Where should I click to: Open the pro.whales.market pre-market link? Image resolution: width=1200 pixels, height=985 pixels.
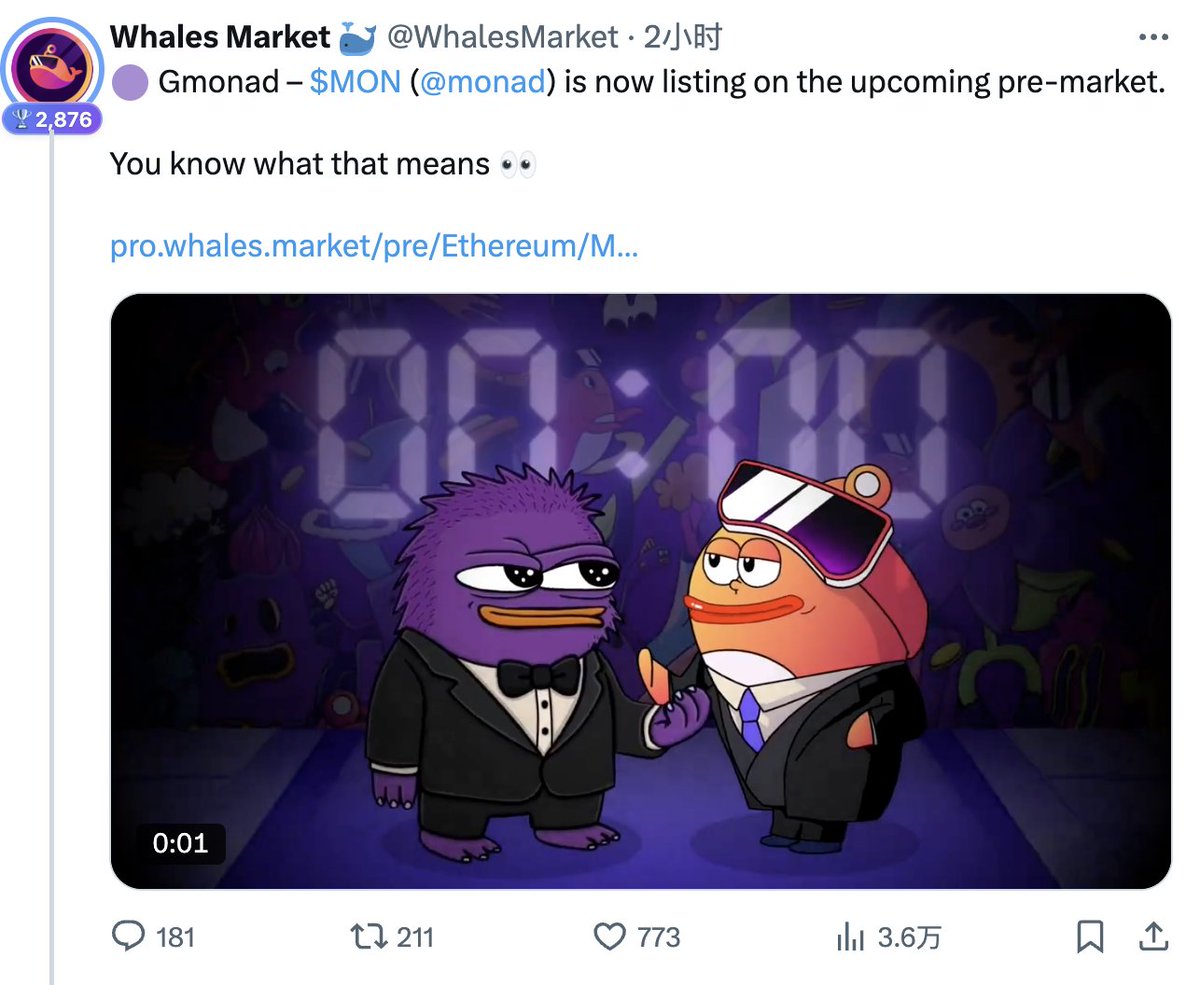click(x=374, y=245)
